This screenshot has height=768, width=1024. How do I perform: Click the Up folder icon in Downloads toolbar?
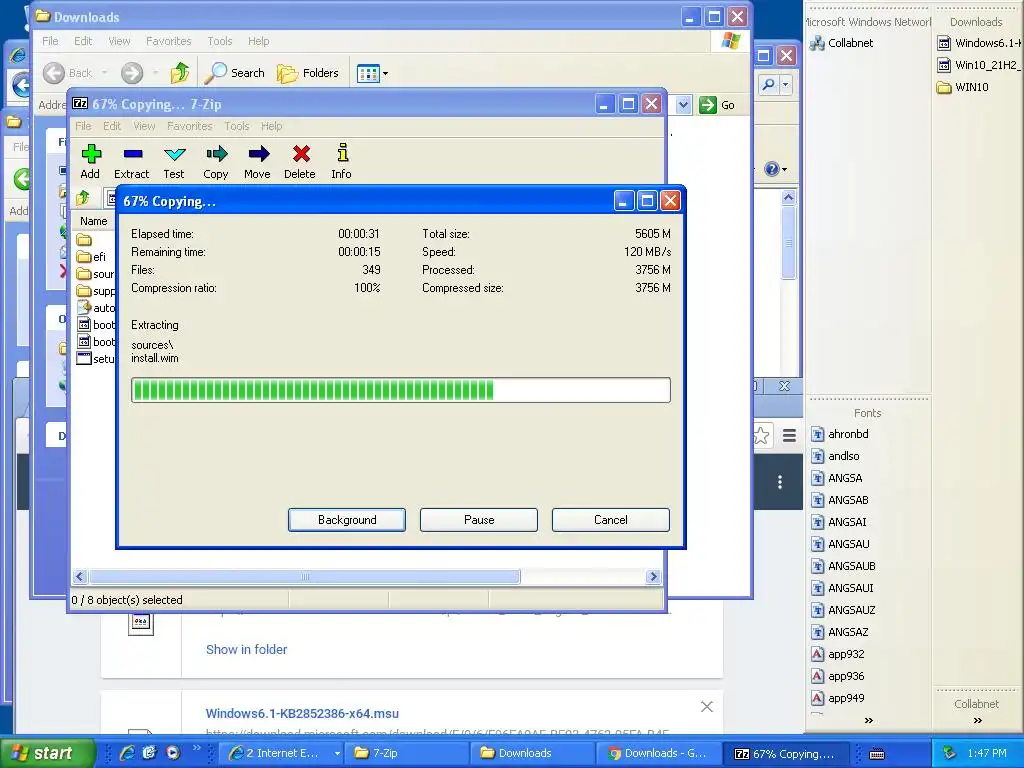[180, 72]
